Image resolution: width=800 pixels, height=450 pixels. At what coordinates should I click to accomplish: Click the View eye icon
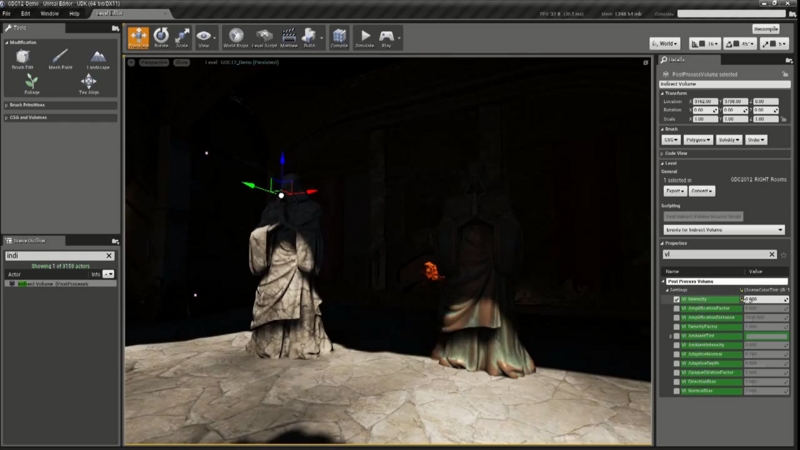tap(204, 38)
